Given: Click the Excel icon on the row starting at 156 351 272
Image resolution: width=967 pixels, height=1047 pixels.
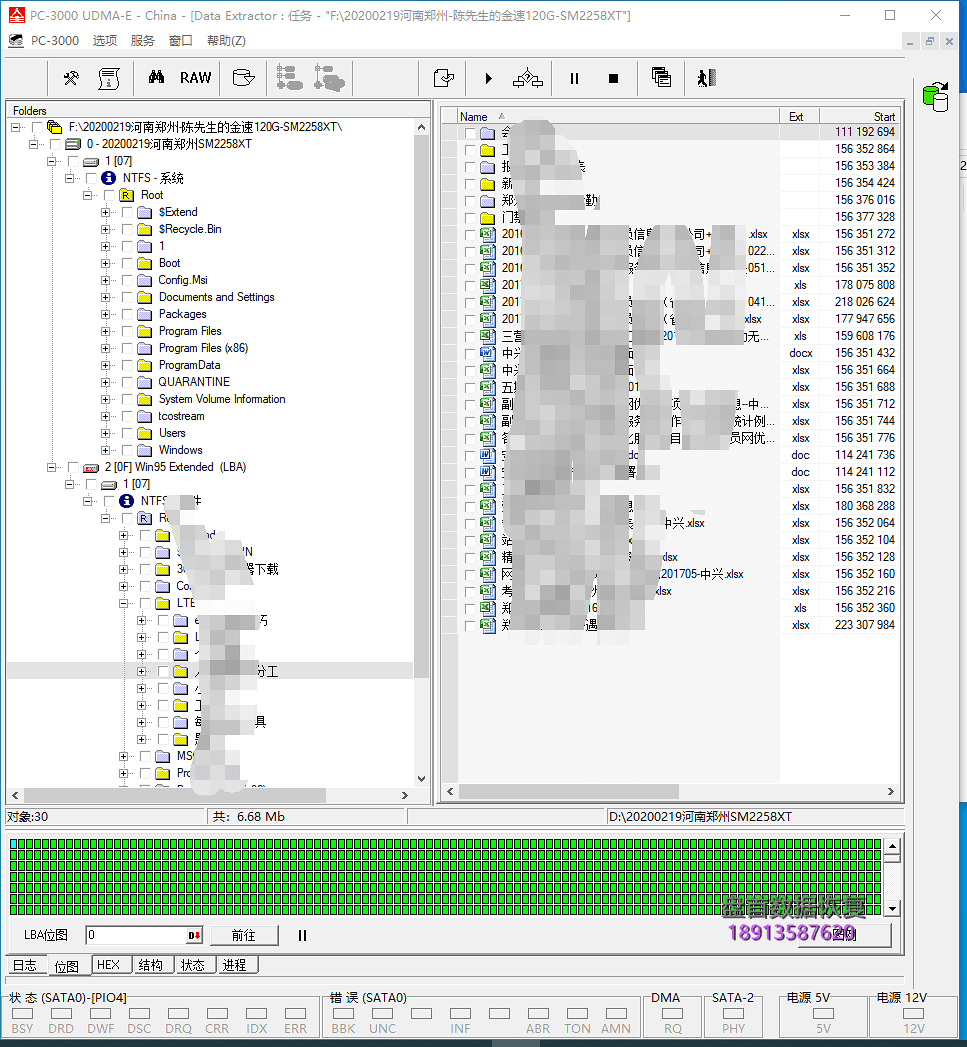Looking at the screenshot, I should coord(488,234).
